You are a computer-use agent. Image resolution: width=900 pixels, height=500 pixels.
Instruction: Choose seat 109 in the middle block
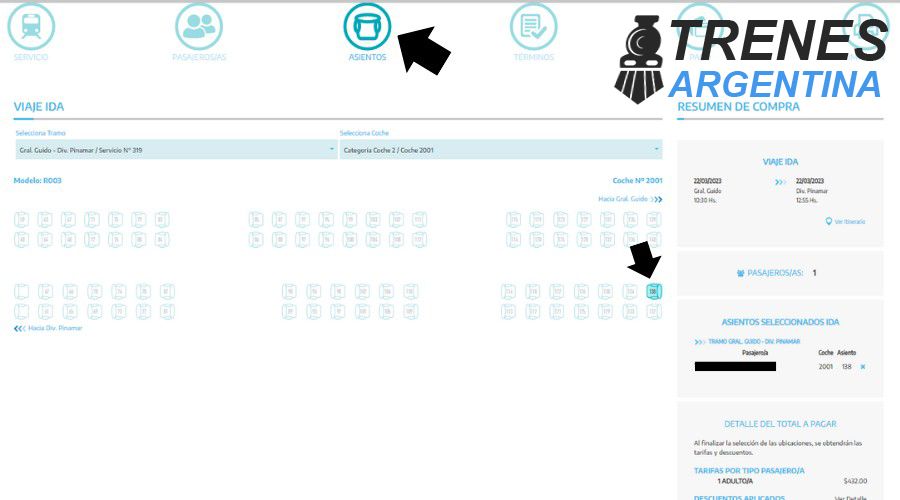[410, 312]
